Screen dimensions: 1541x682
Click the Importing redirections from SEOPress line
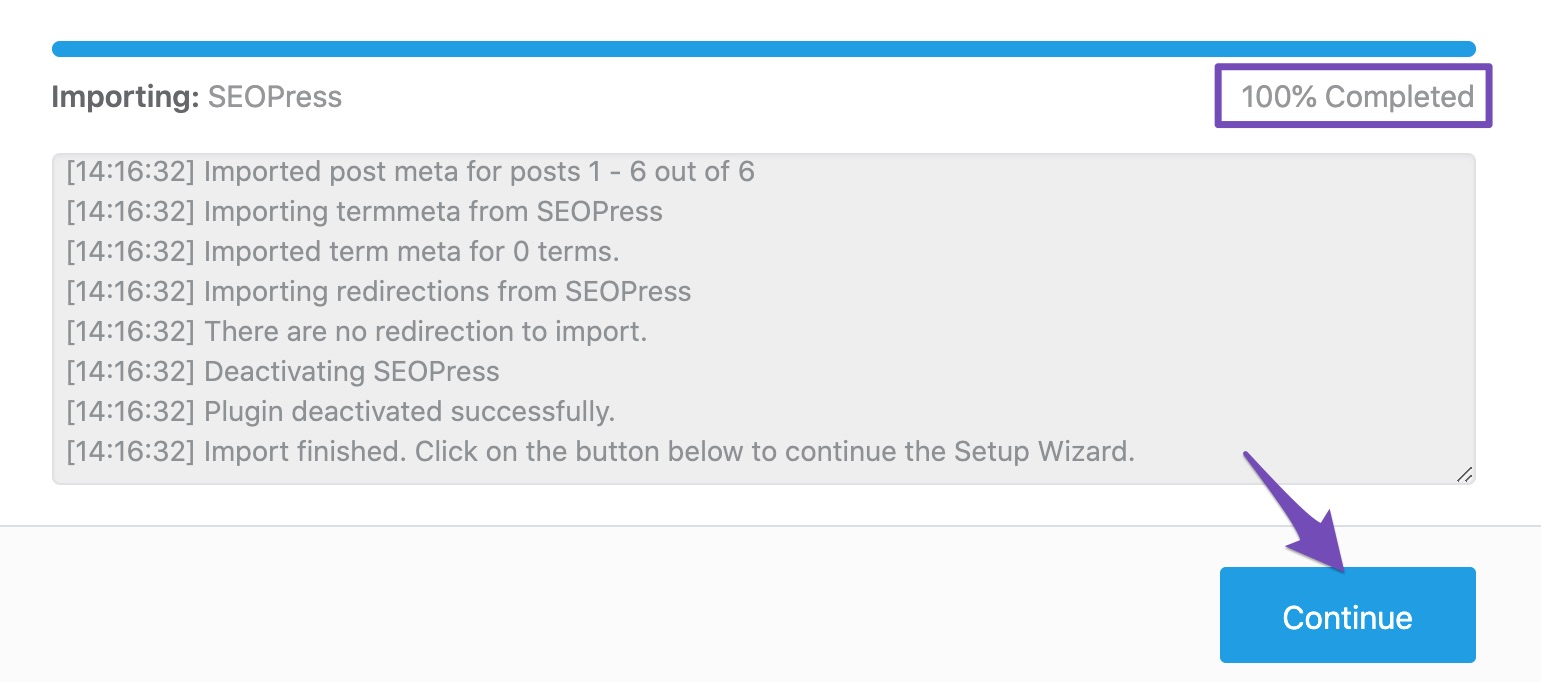(379, 292)
